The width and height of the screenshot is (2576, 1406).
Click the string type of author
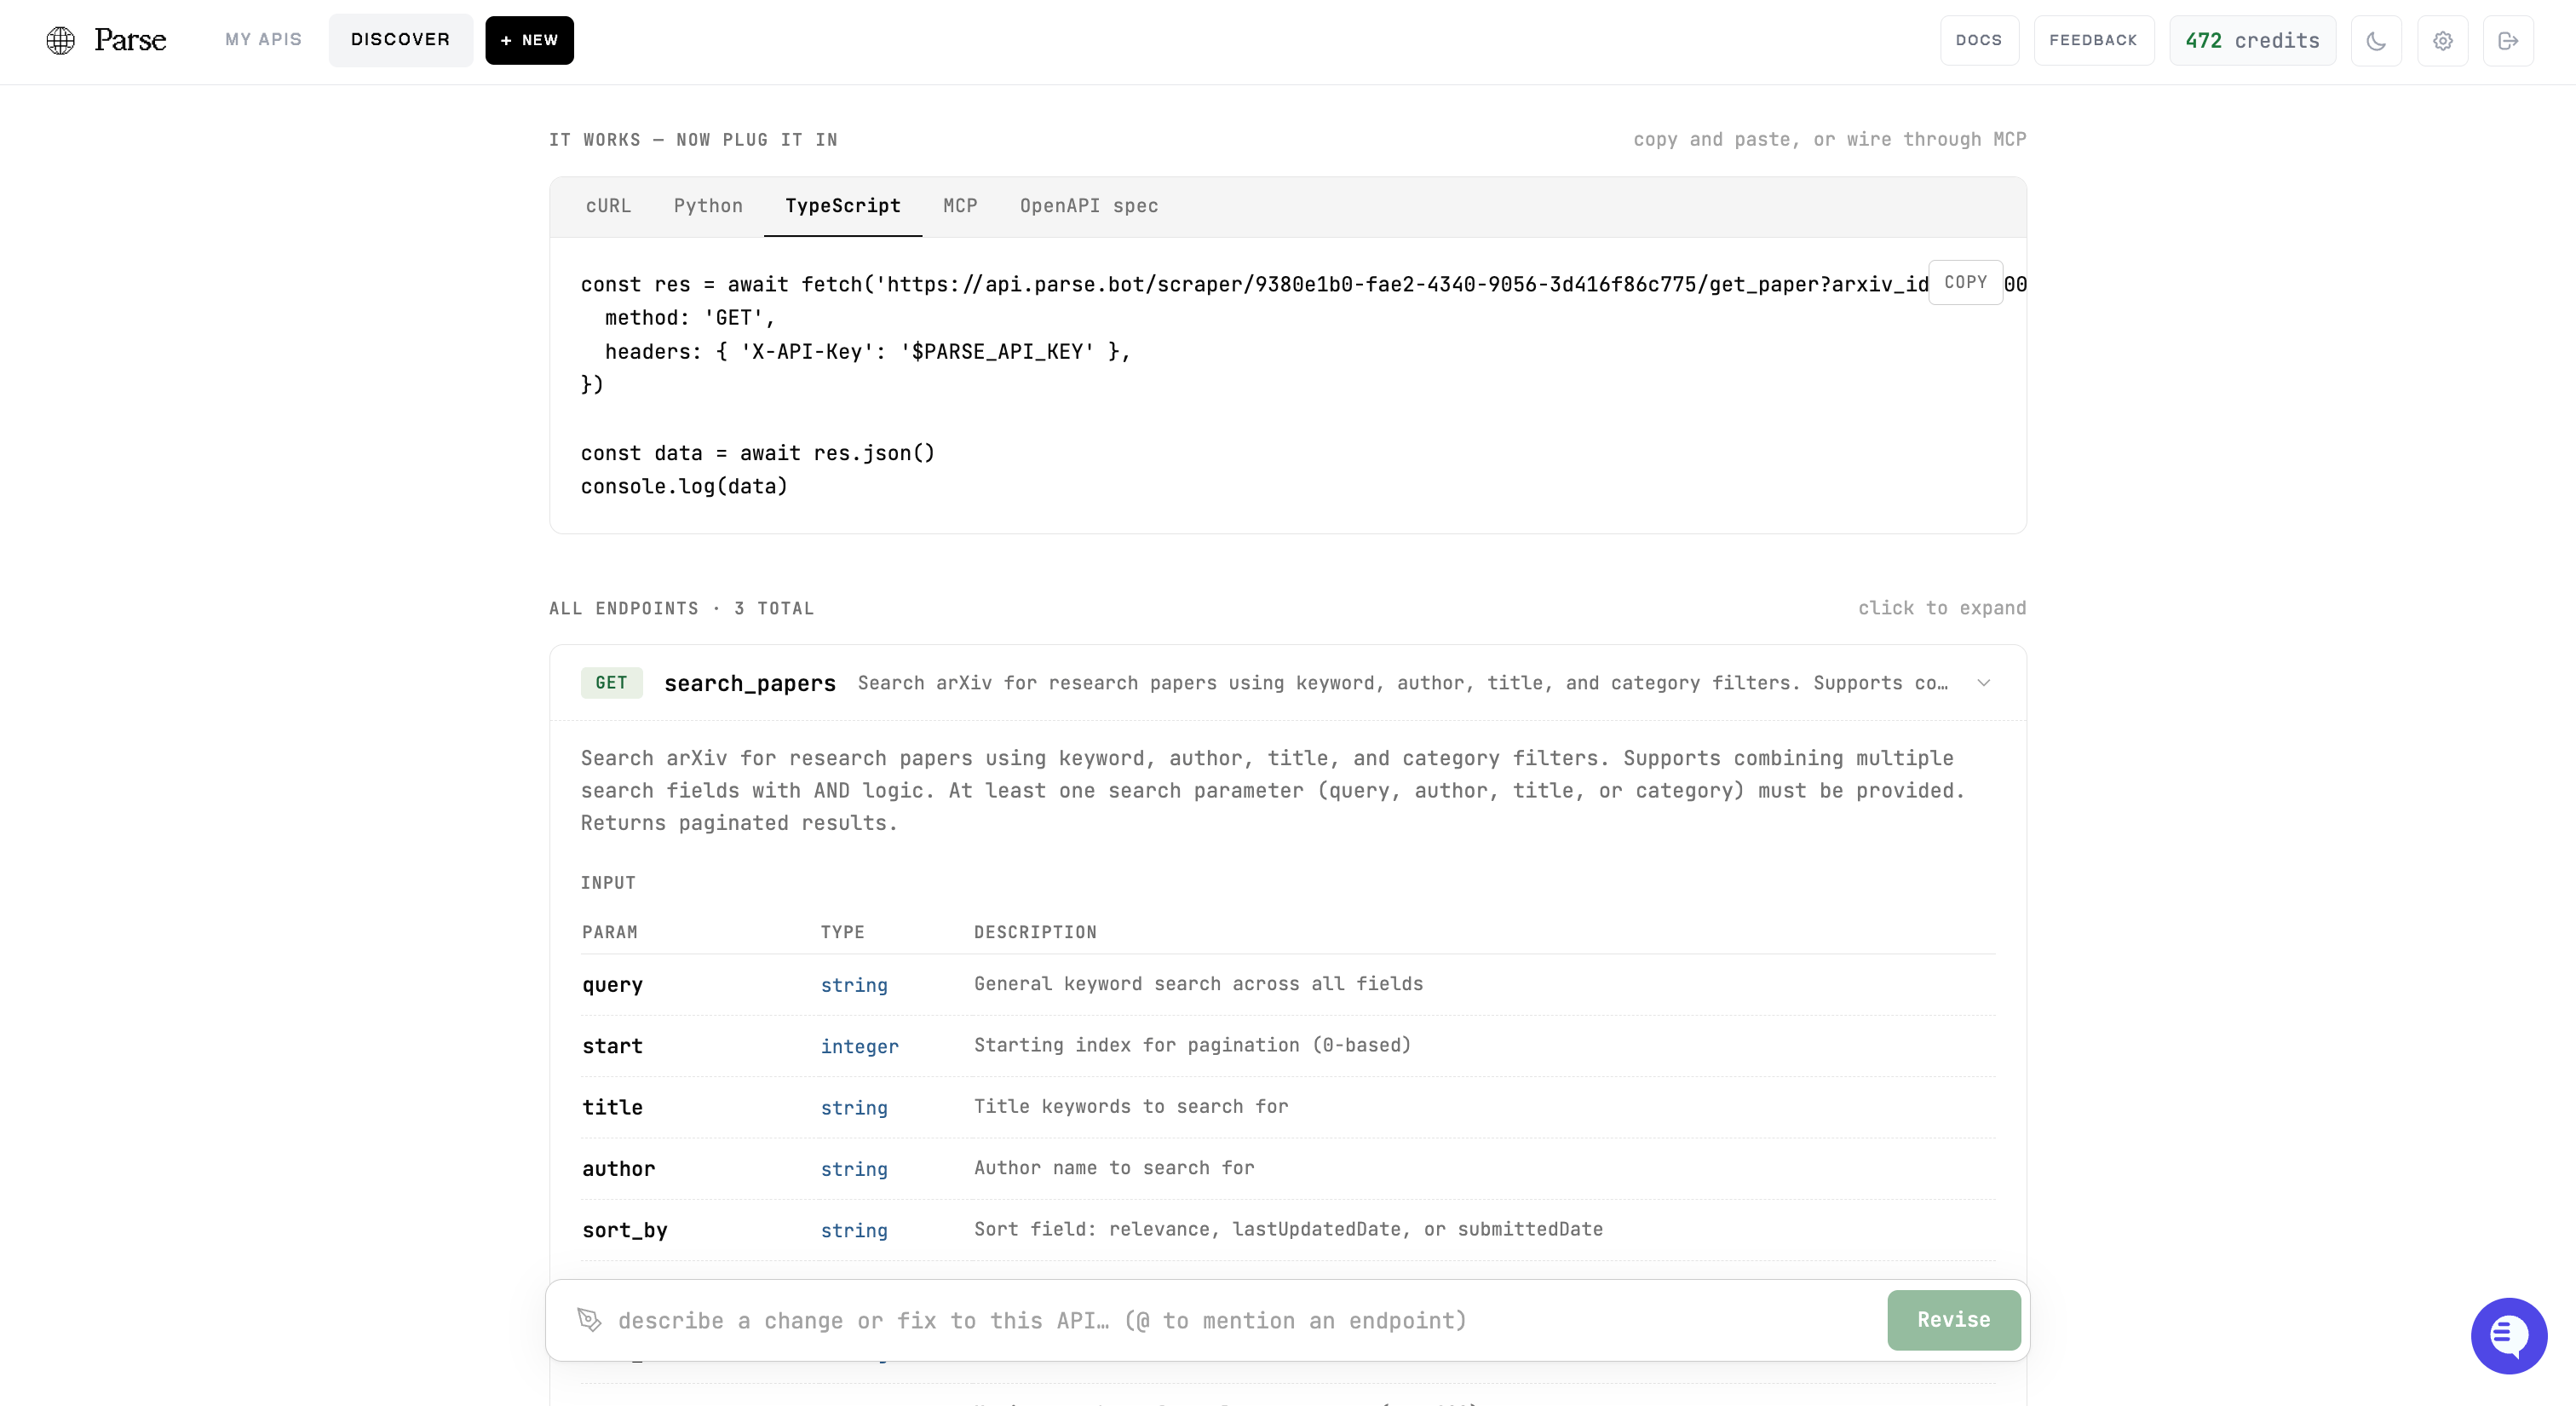pyautogui.click(x=854, y=1169)
